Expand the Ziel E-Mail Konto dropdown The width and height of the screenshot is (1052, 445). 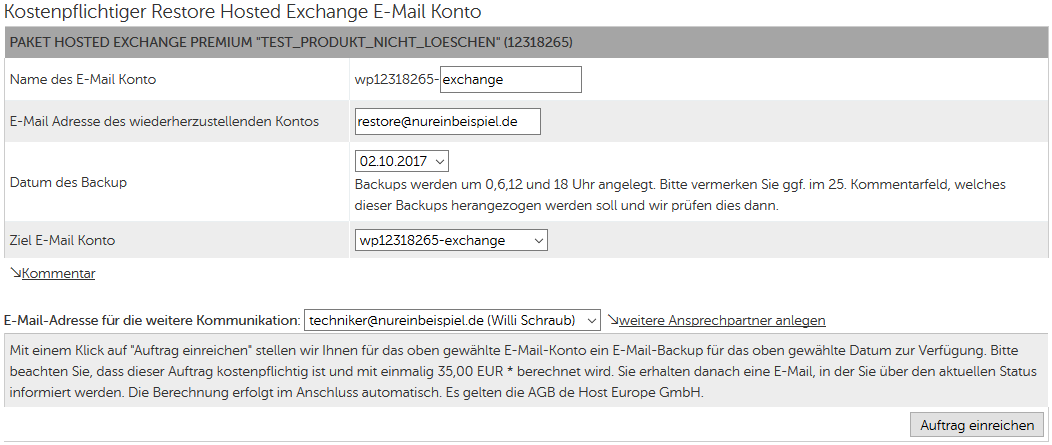451,240
